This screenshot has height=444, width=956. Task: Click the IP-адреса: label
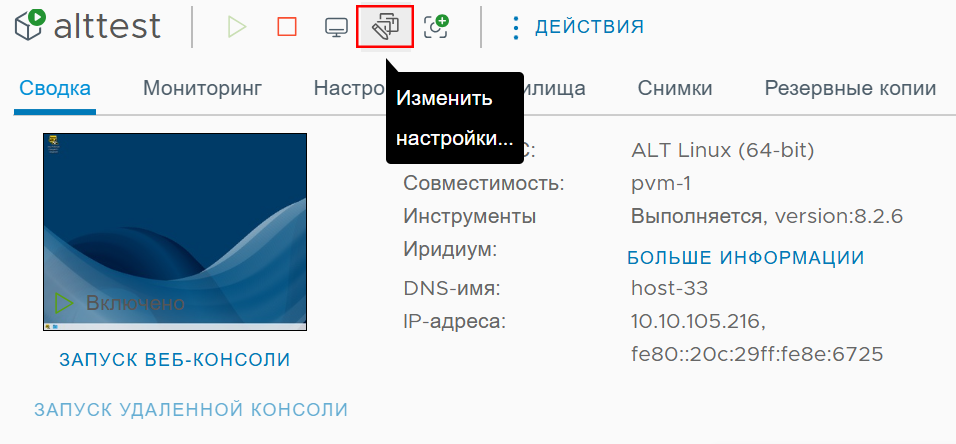(455, 321)
